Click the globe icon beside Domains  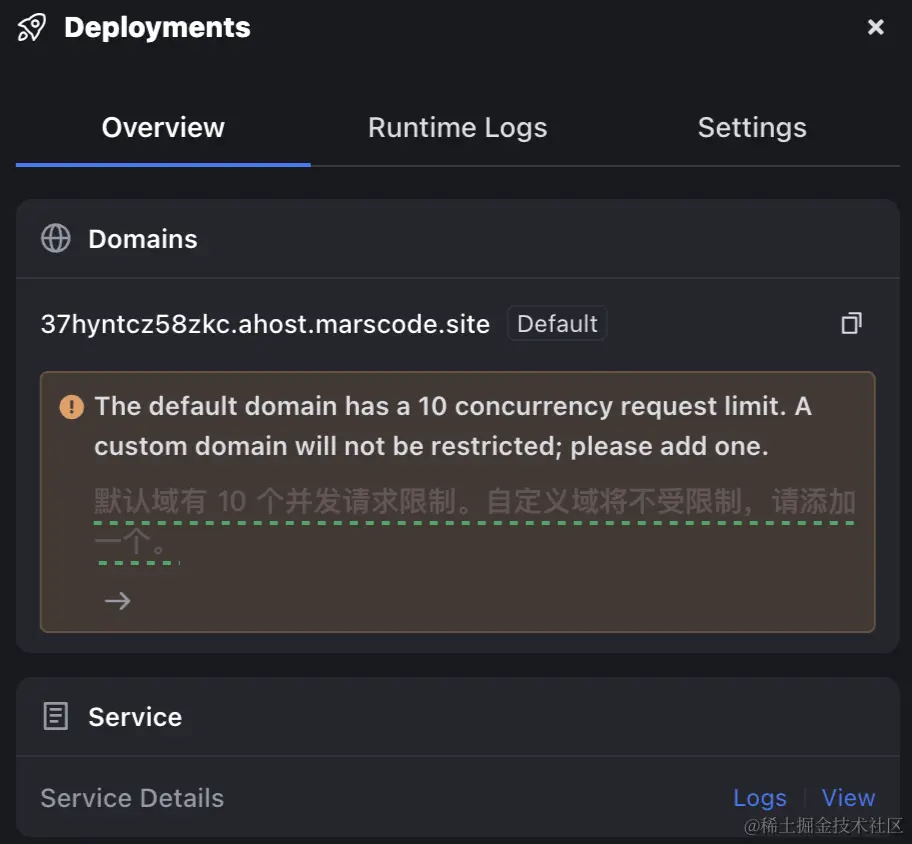coord(56,239)
